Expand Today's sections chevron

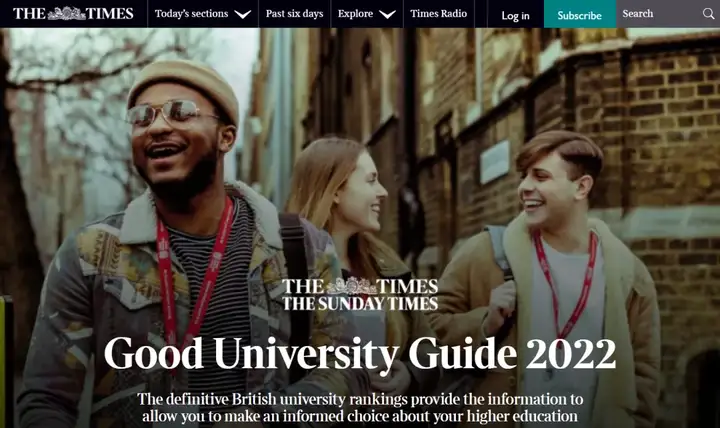(243, 14)
